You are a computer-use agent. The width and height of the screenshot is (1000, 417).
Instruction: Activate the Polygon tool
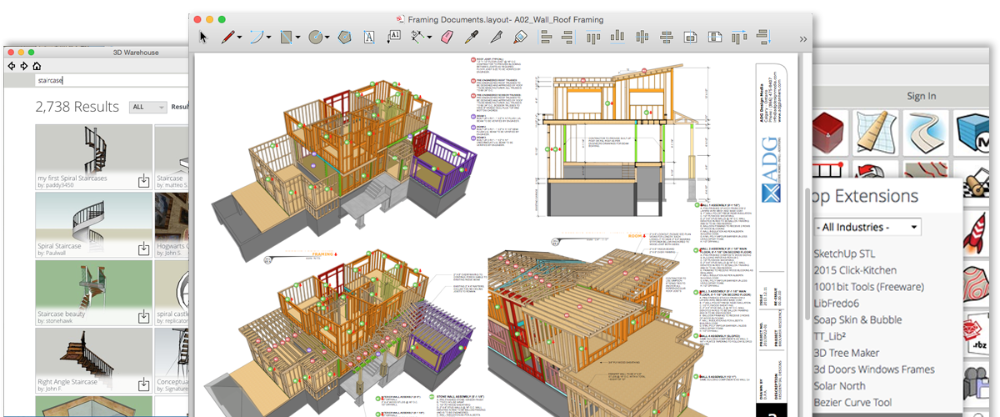tap(343, 37)
